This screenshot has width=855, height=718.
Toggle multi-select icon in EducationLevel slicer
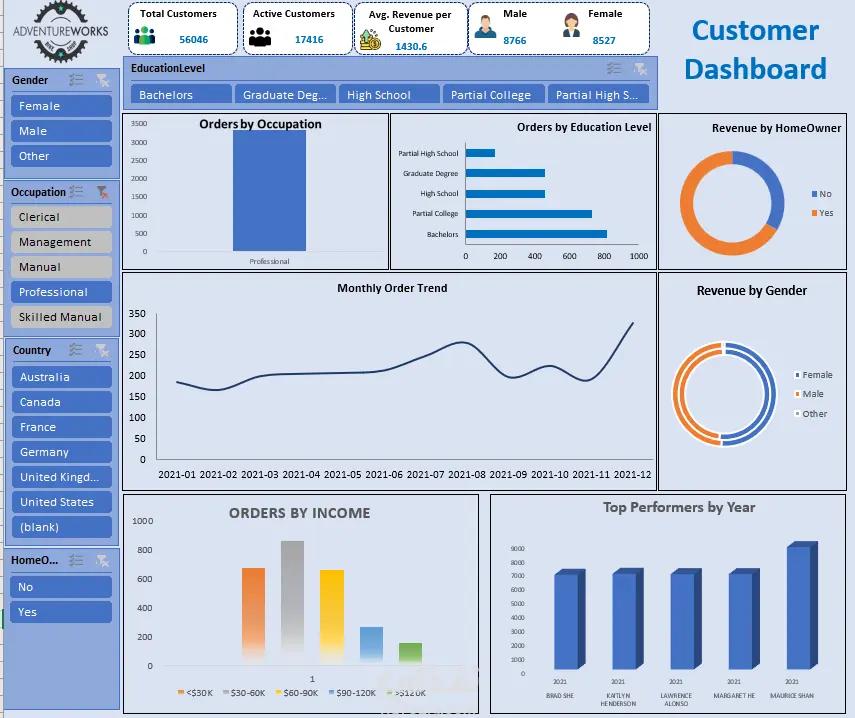(614, 68)
